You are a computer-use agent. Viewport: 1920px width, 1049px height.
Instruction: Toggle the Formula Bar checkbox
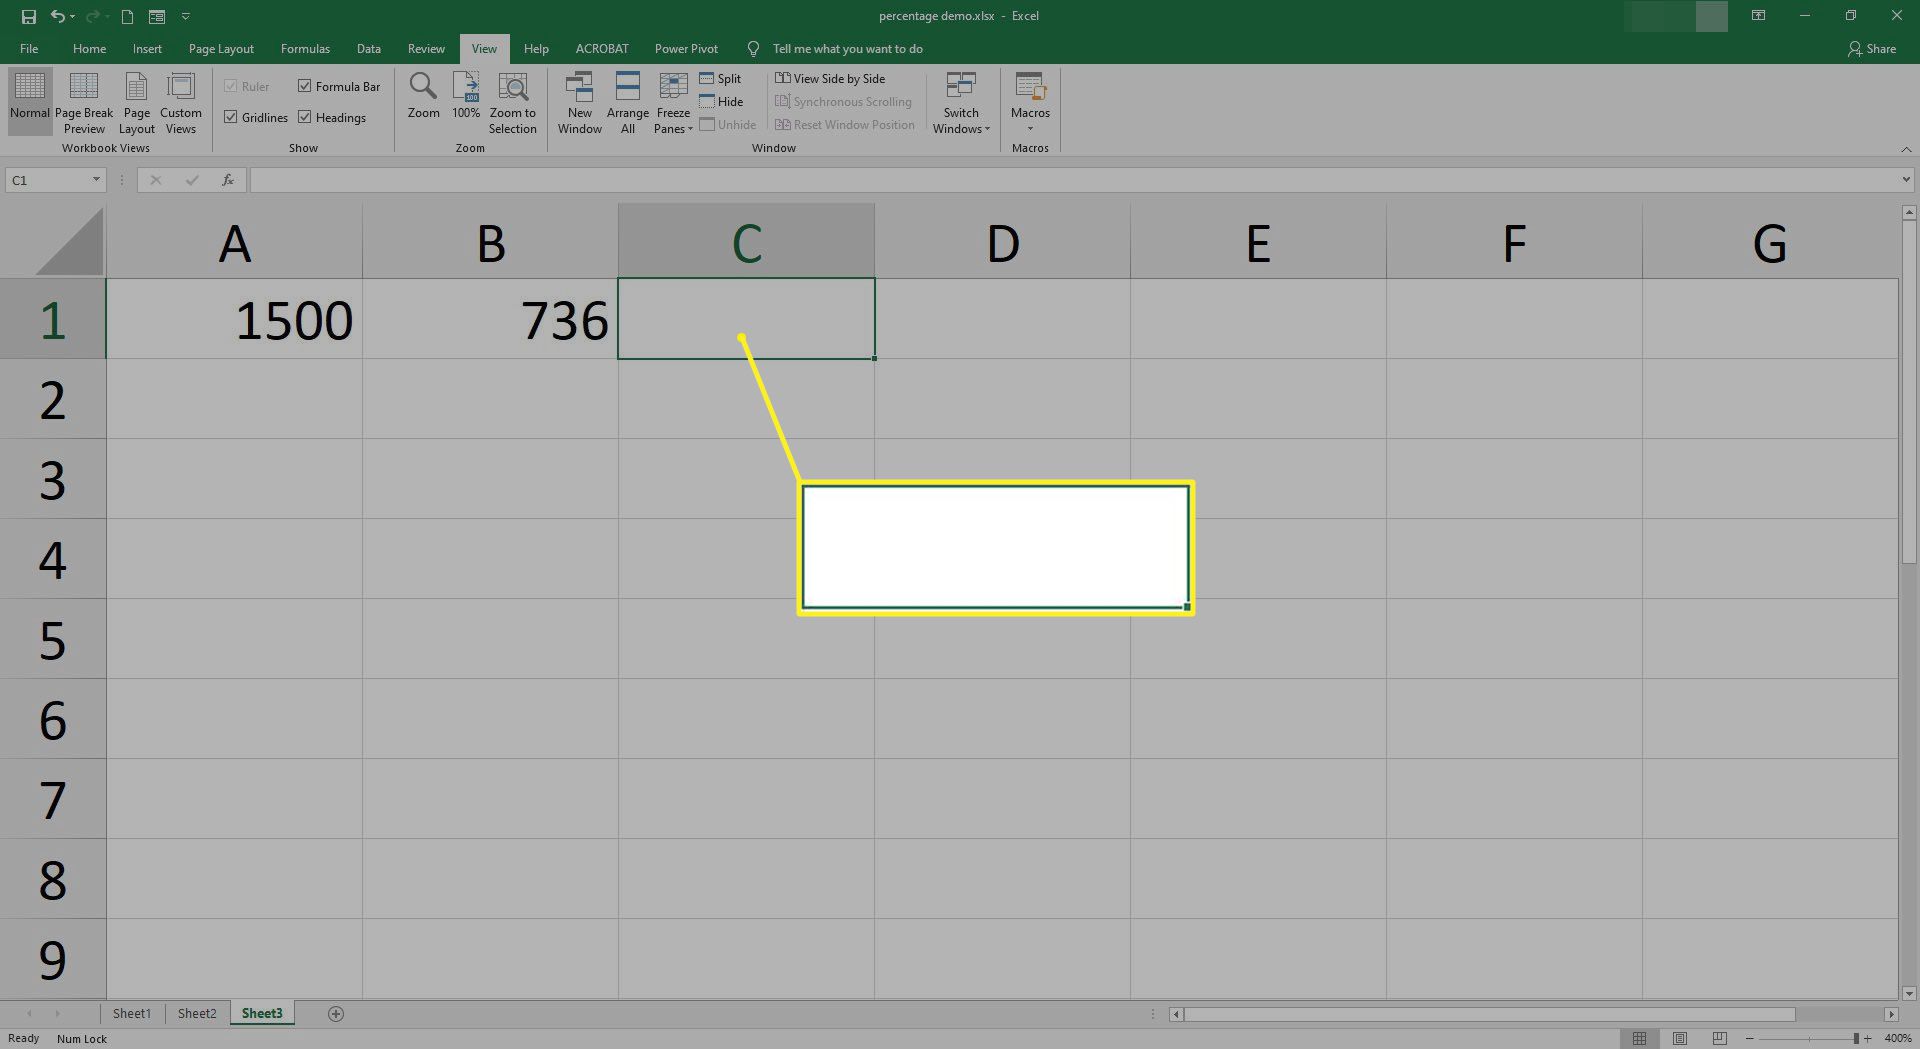305,86
